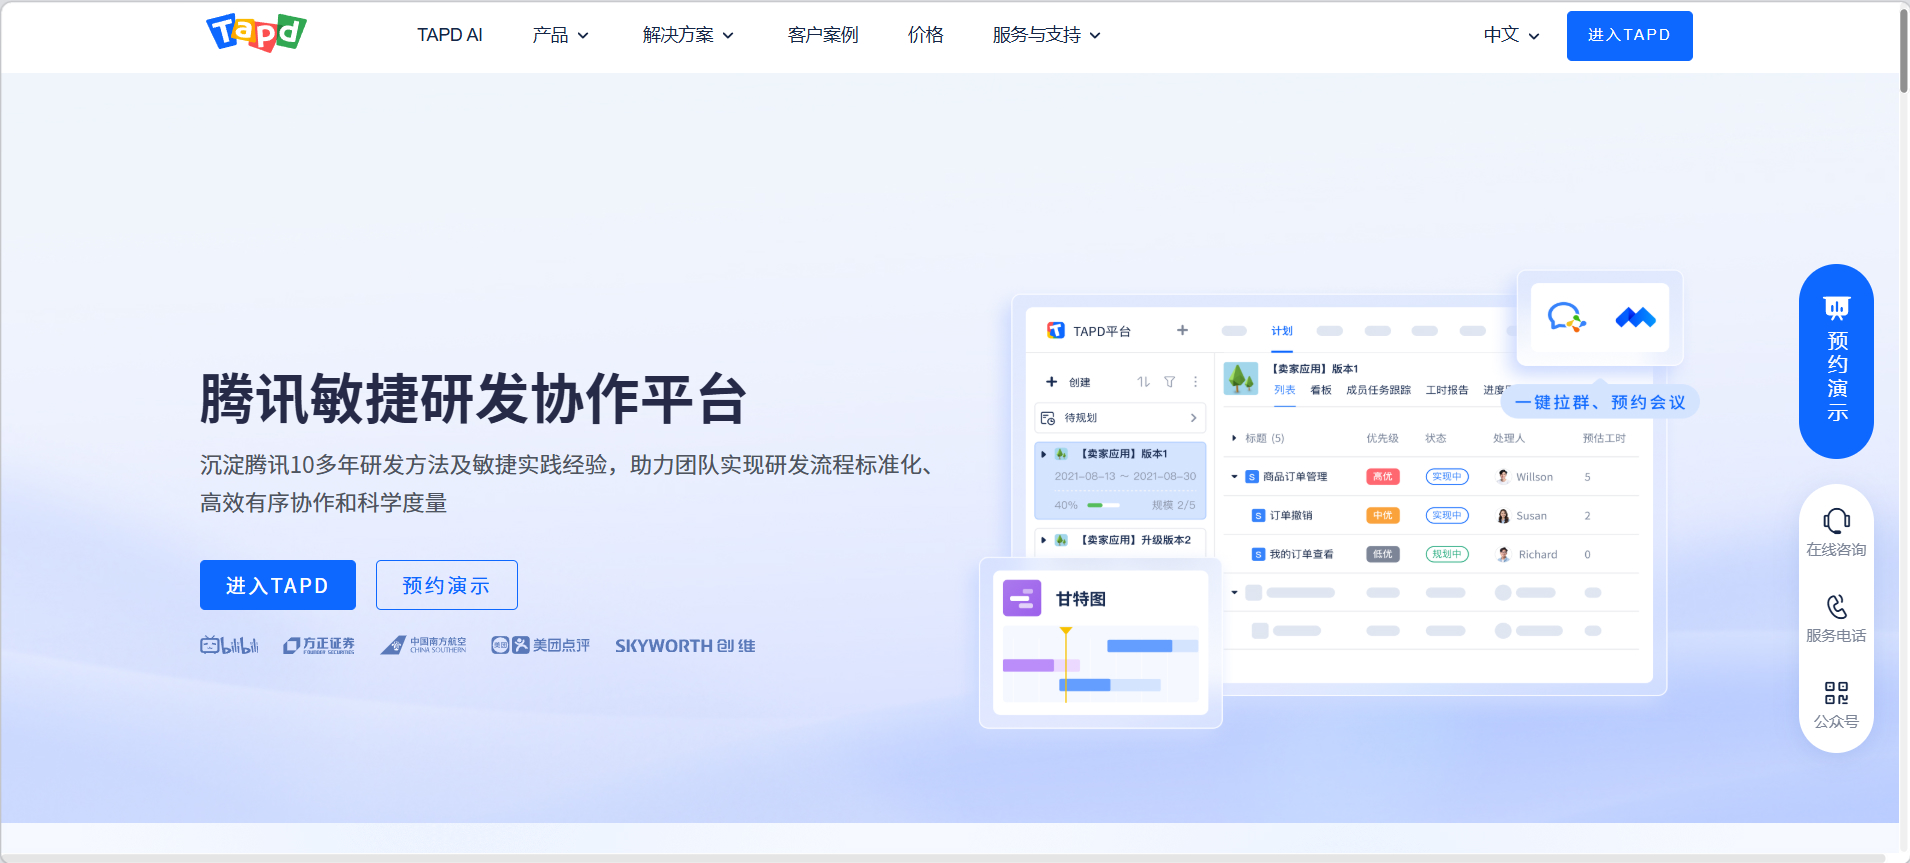Screen dimensions: 1910x863
Task: Expand the 标题 (5) column triangle
Action: (x=1234, y=438)
